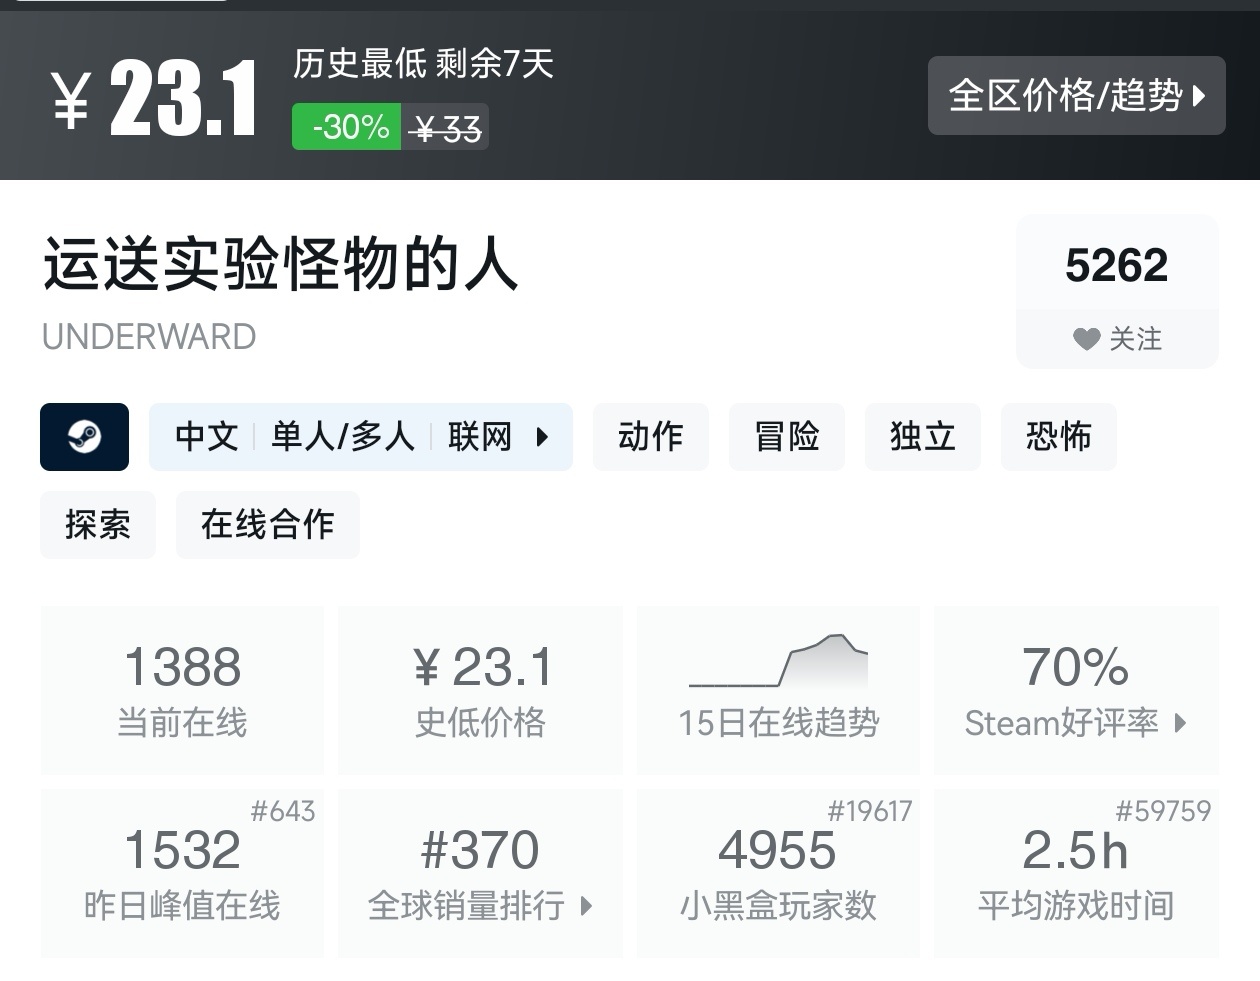Click the 2.5h 平均游戏时间 stat
Screen dimensions: 1260x981
(x=1076, y=874)
